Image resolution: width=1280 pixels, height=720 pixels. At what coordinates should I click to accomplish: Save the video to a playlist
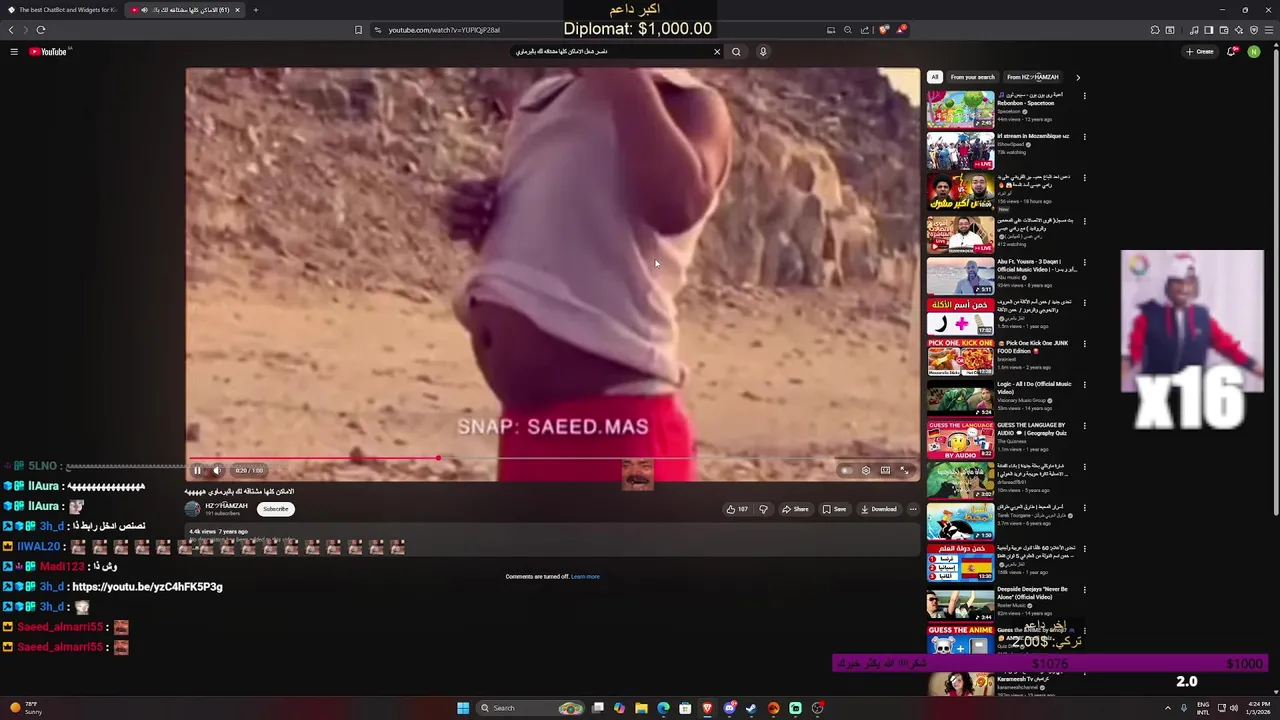834,509
